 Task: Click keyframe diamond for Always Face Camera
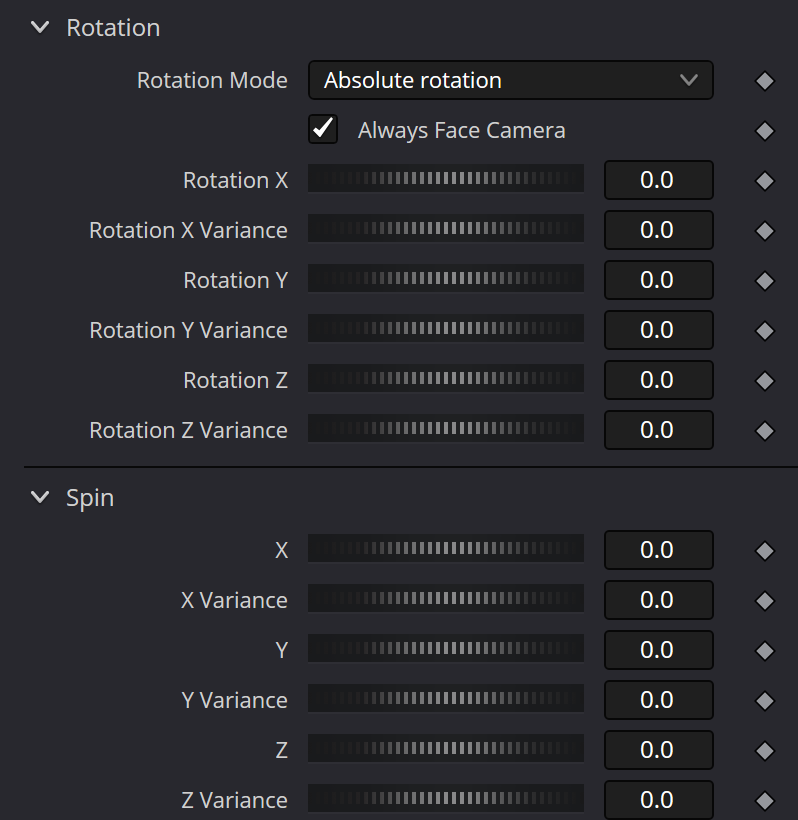coord(765,131)
